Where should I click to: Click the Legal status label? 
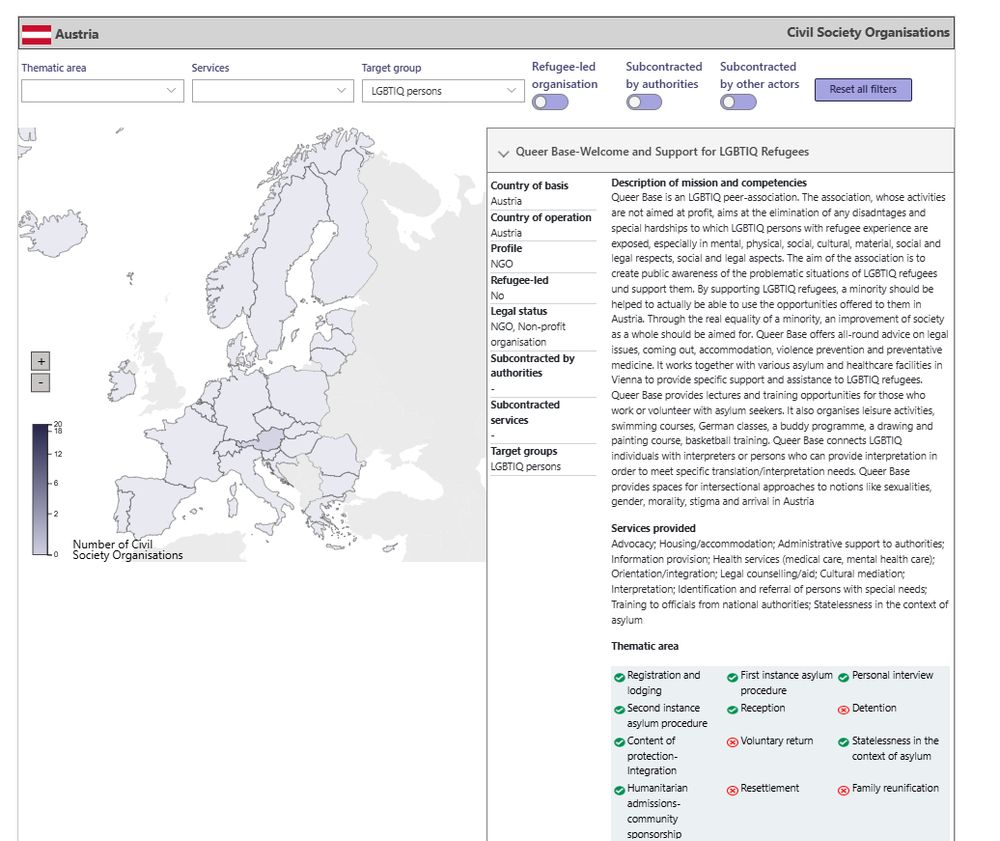point(518,311)
